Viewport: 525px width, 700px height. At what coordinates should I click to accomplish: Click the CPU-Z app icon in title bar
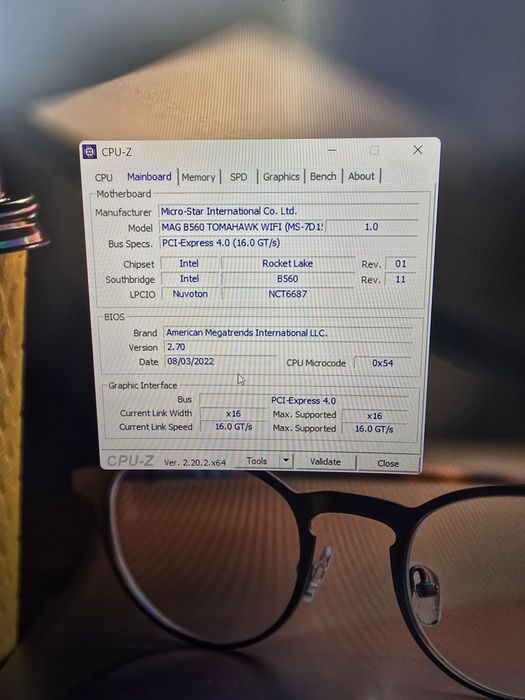coord(89,152)
